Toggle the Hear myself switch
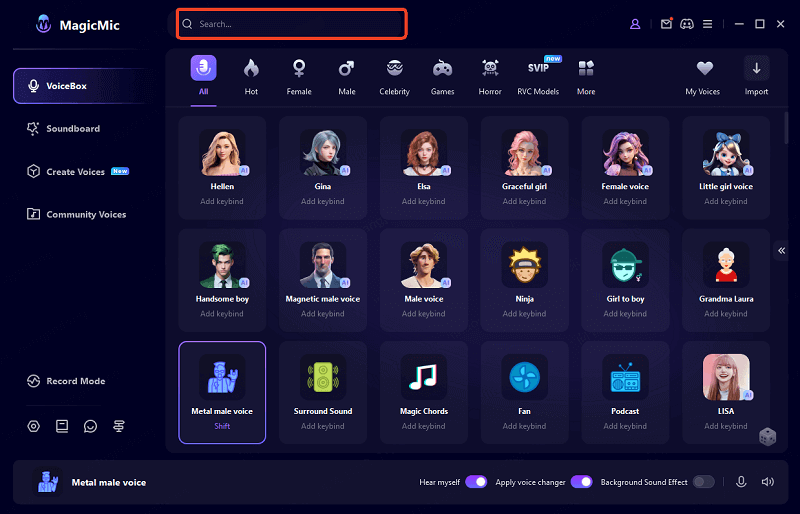This screenshot has height=514, width=800. 476,482
